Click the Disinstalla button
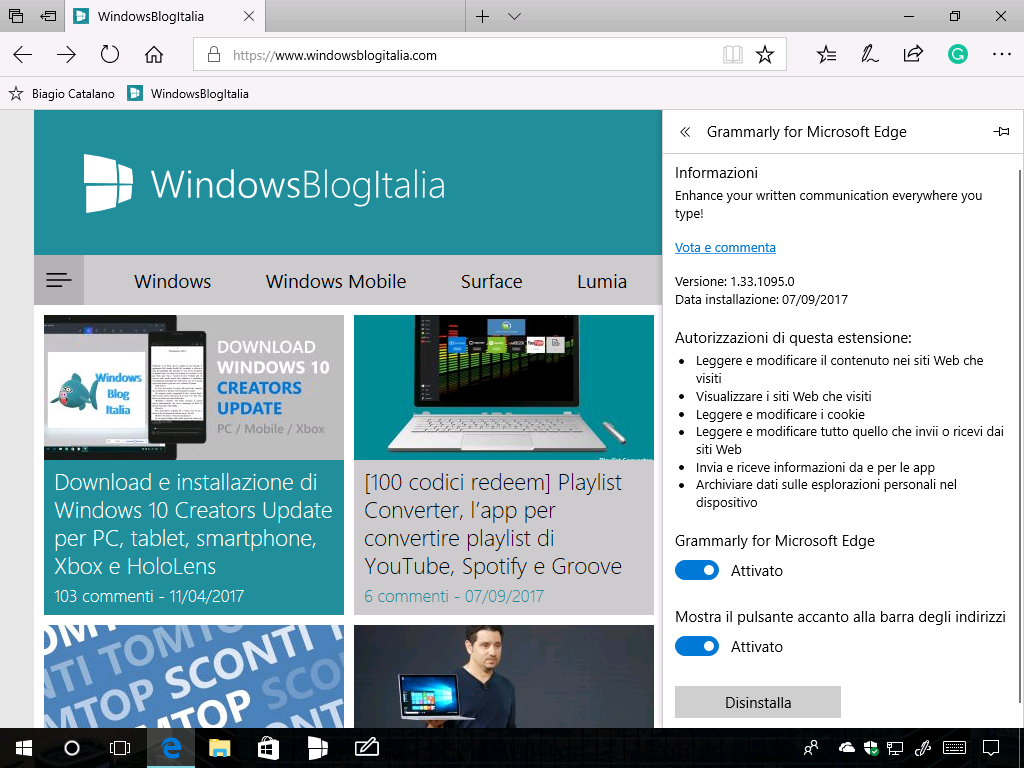 758,702
